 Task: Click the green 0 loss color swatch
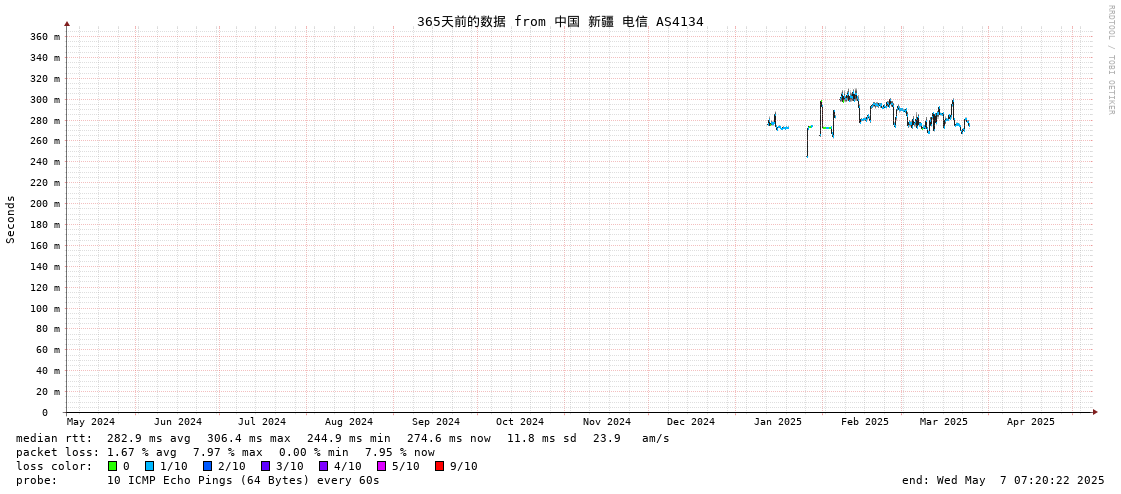(x=112, y=466)
